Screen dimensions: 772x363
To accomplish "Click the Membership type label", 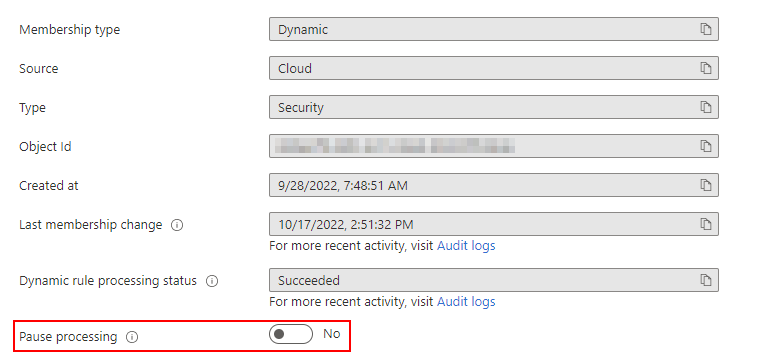I will pos(69,30).
